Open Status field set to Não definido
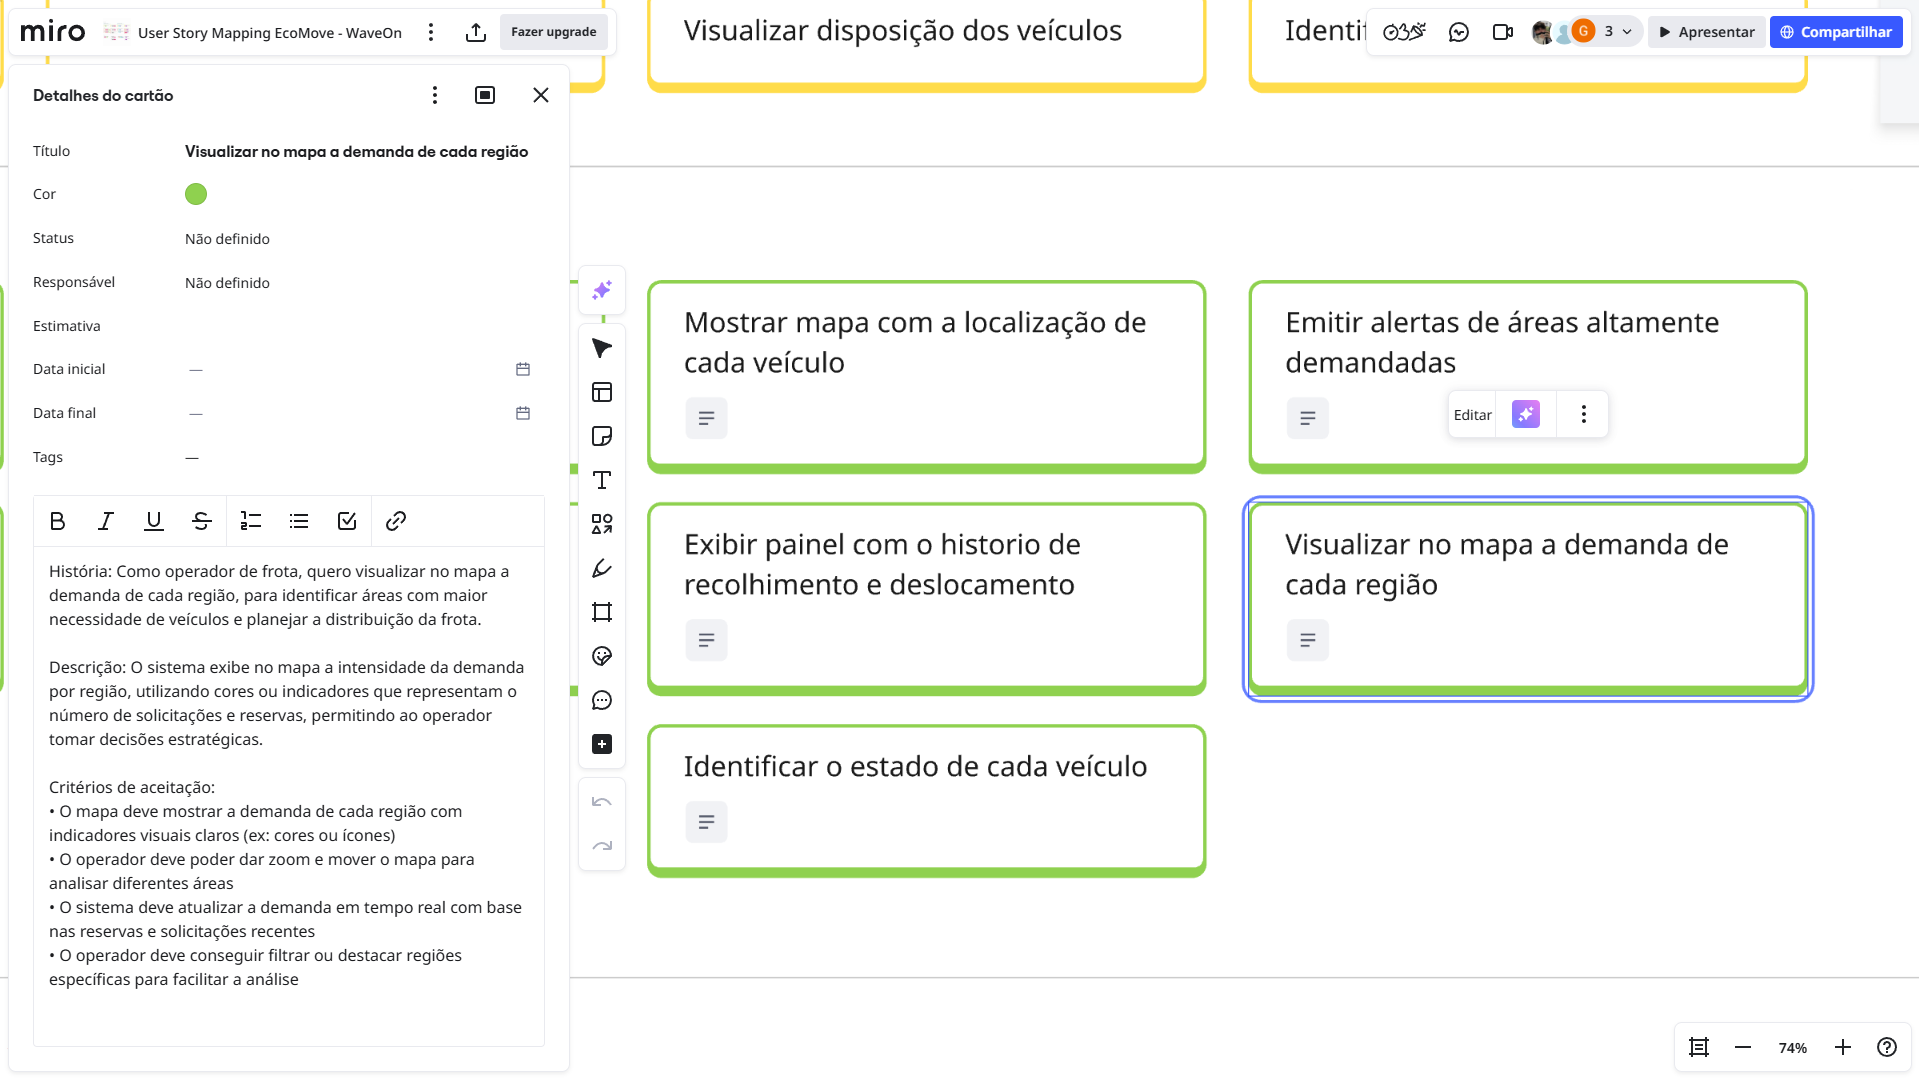 [227, 239]
